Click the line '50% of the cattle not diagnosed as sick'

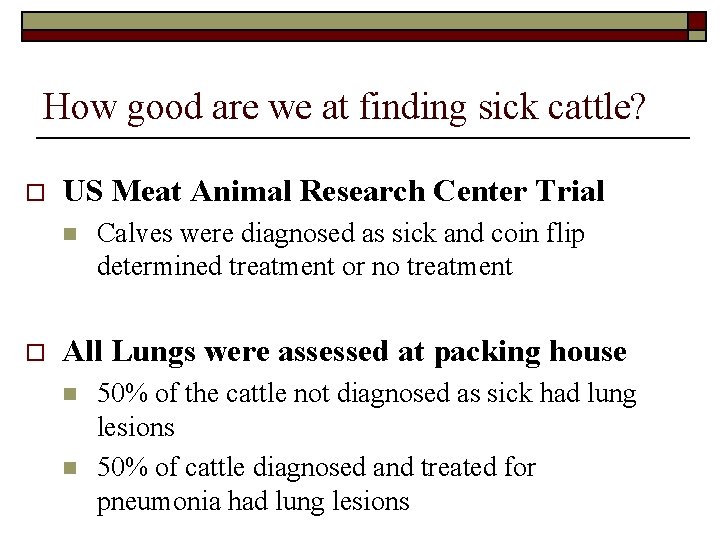[366, 394]
